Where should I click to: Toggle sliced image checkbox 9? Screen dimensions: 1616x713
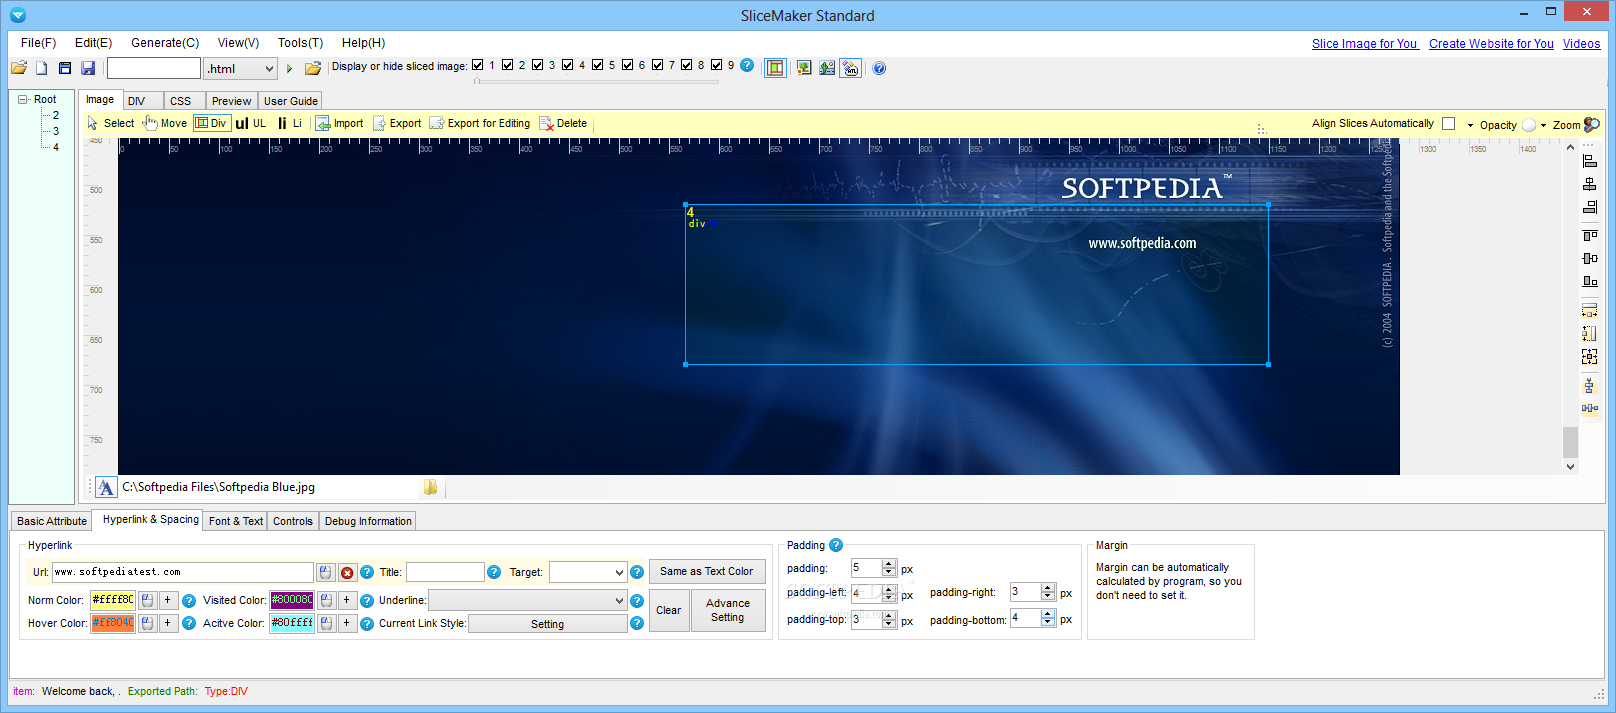[x=717, y=65]
